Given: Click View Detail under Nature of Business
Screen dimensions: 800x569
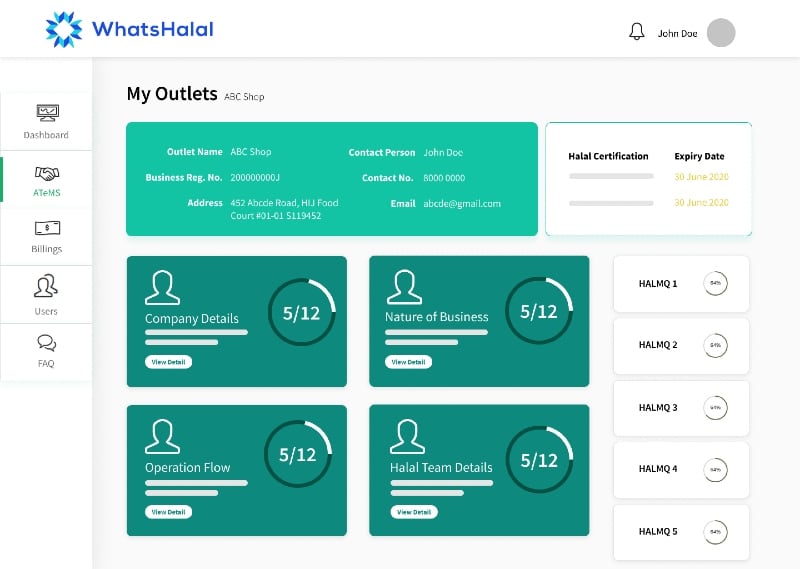Looking at the screenshot, I should [x=408, y=362].
